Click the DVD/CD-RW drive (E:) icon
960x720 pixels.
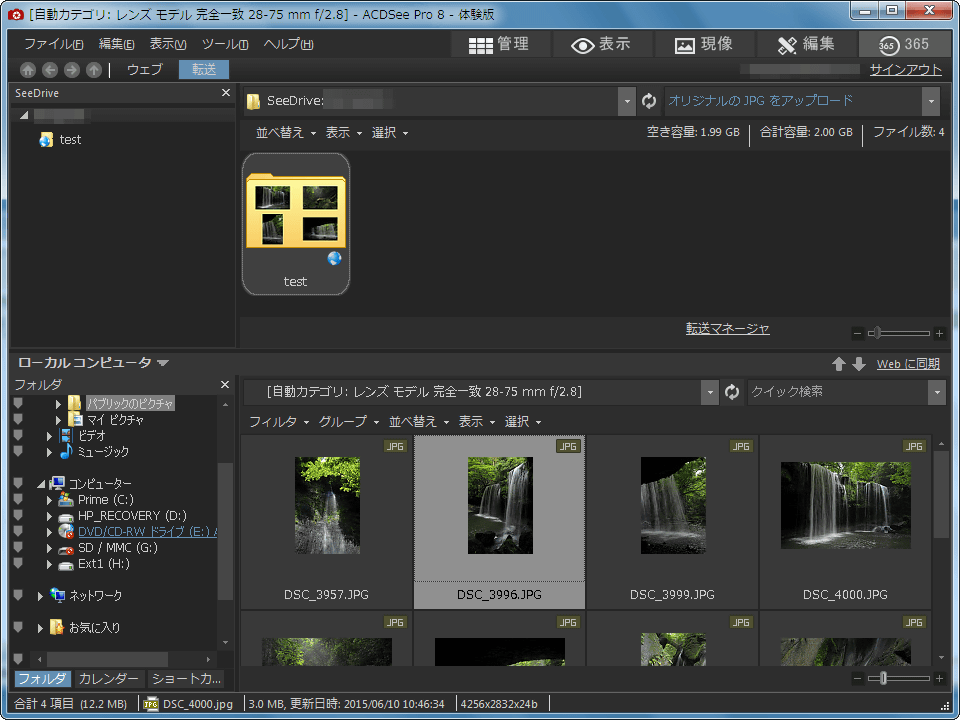pyautogui.click(x=65, y=531)
